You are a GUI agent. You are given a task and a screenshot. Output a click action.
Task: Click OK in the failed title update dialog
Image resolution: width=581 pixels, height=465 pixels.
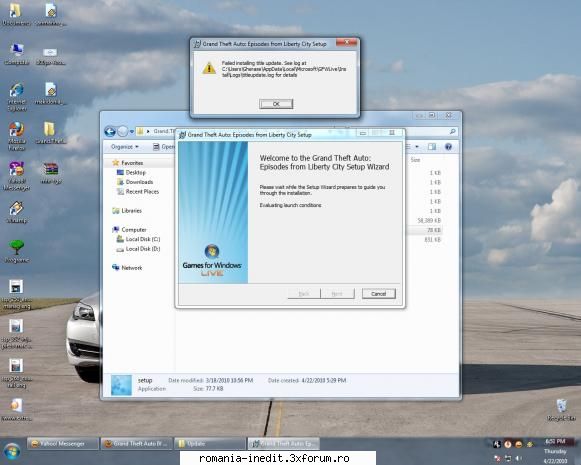(x=276, y=104)
